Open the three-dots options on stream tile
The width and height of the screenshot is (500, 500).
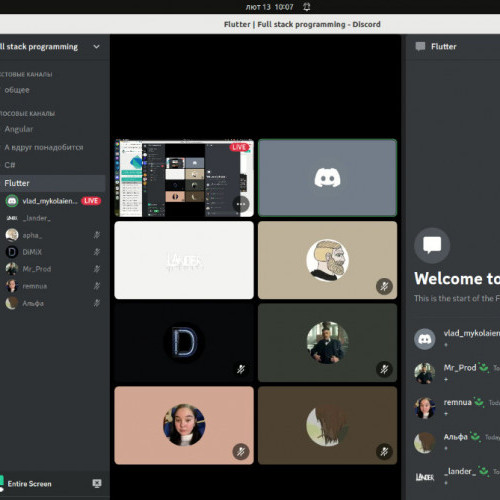(x=241, y=204)
